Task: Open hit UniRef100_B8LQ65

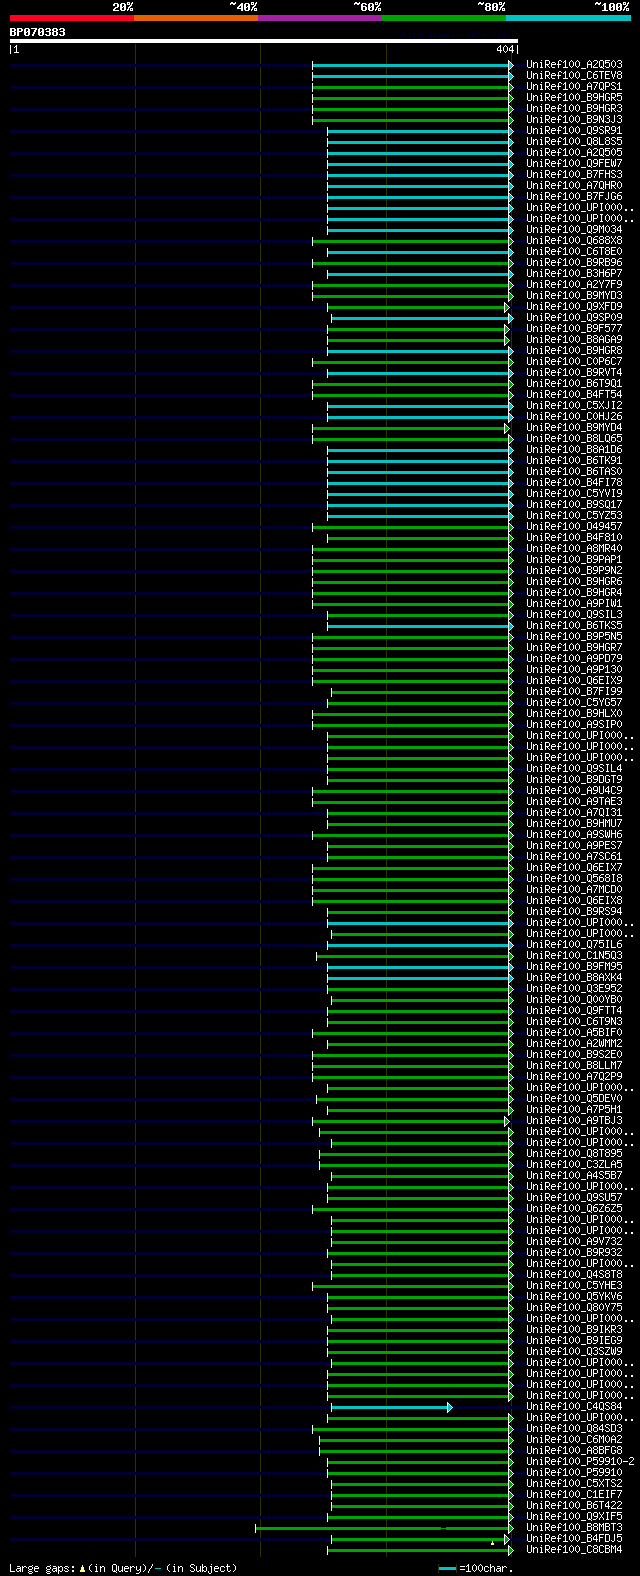Action: pos(574,438)
